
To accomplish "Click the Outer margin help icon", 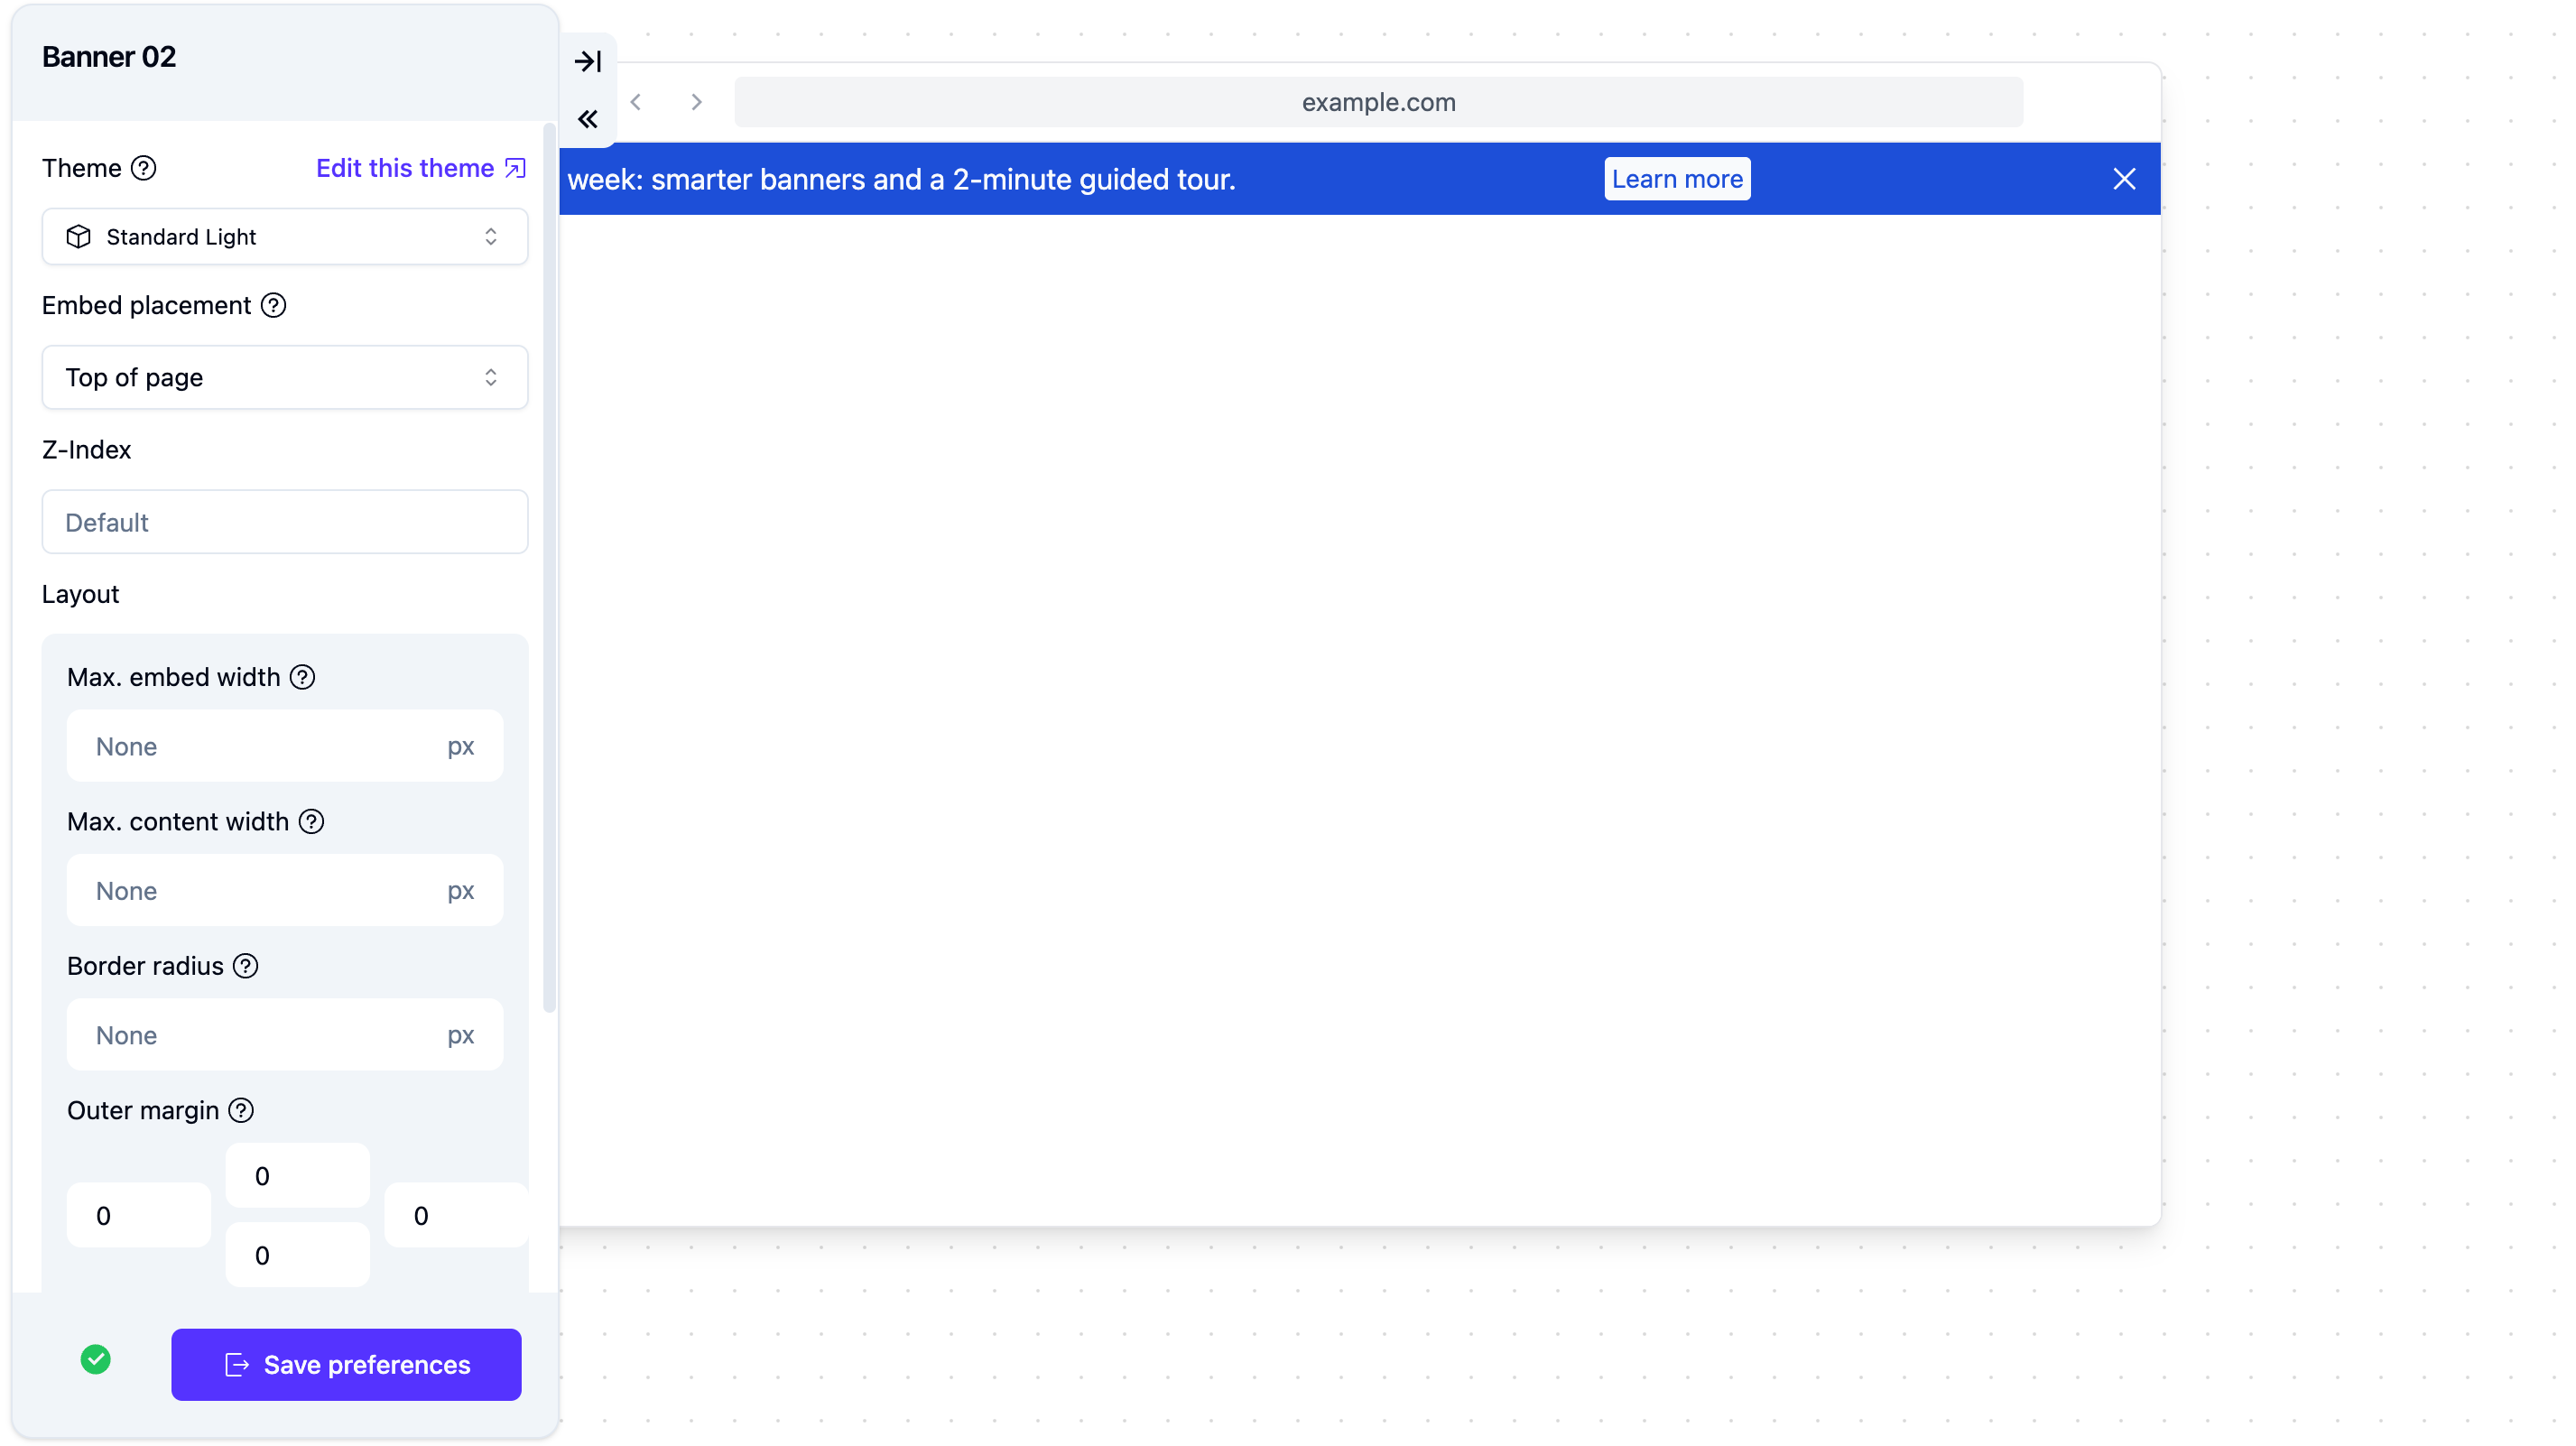I will 241,1110.
